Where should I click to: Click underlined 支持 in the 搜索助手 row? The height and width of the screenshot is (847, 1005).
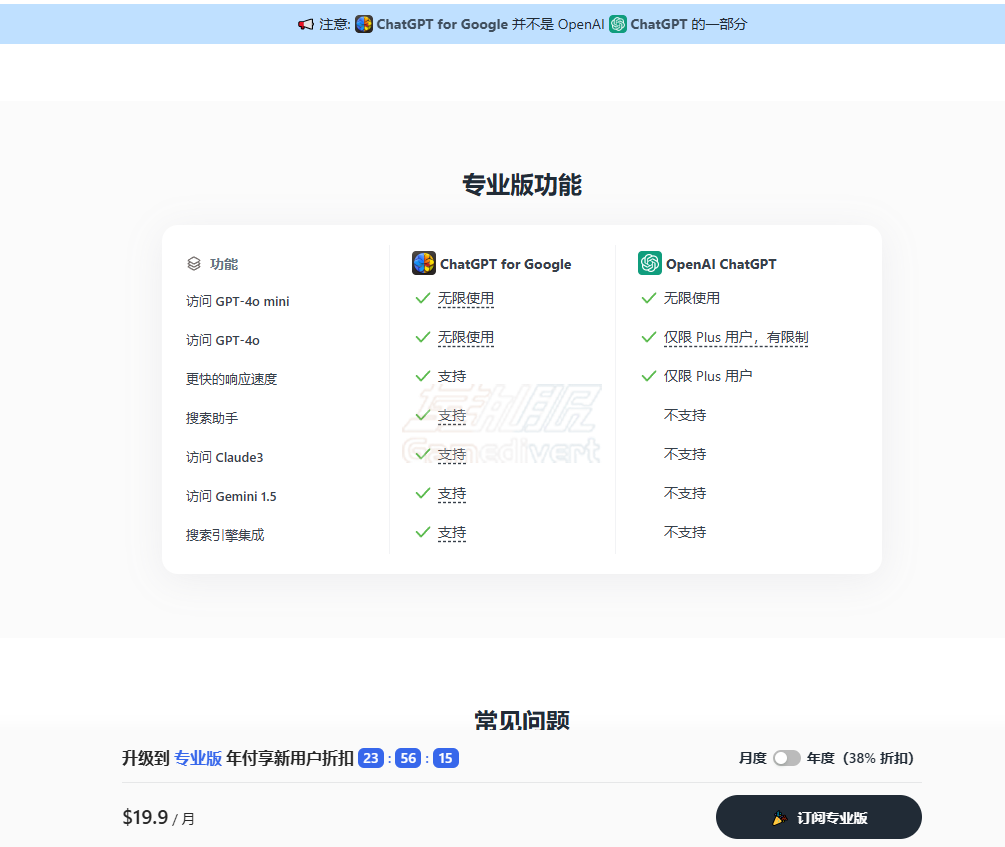point(452,416)
